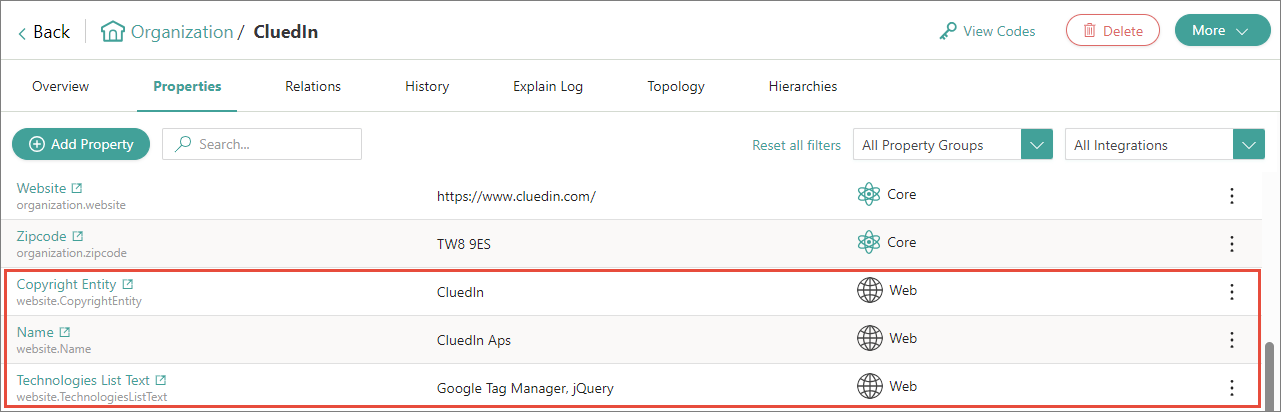Open three-dot menu for Website row

(1231, 196)
